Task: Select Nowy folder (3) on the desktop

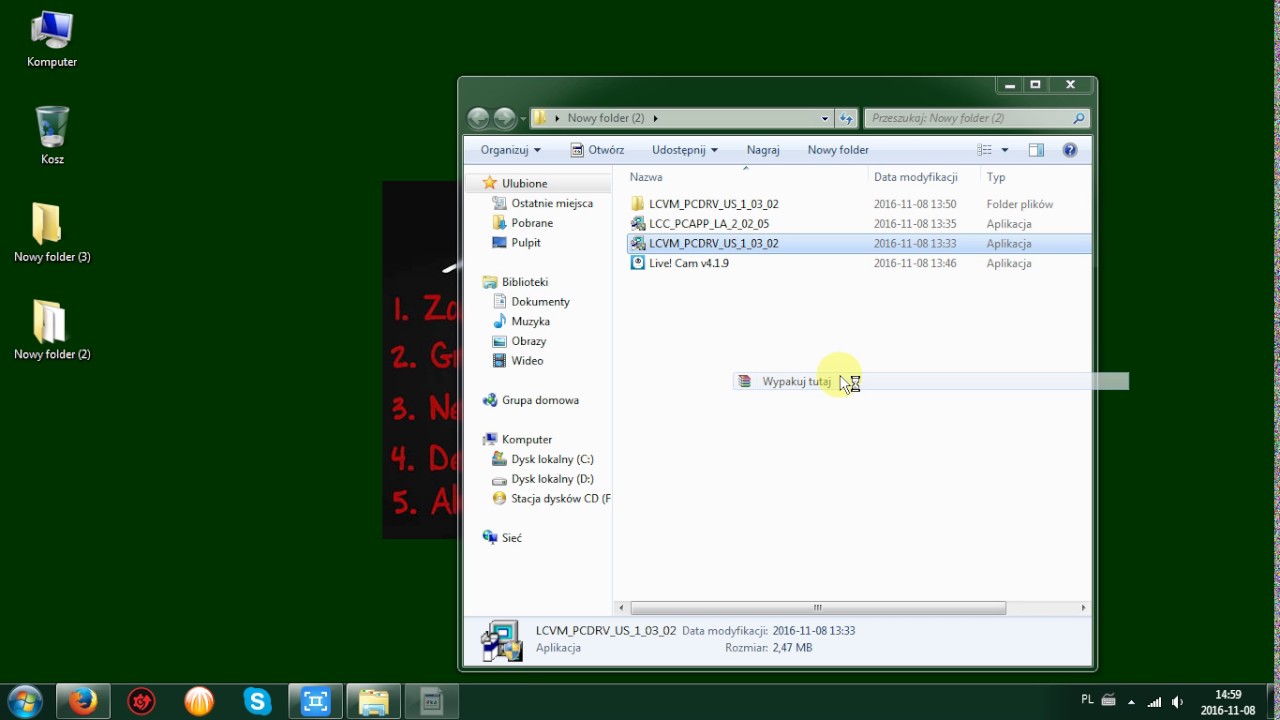Action: coord(52,233)
